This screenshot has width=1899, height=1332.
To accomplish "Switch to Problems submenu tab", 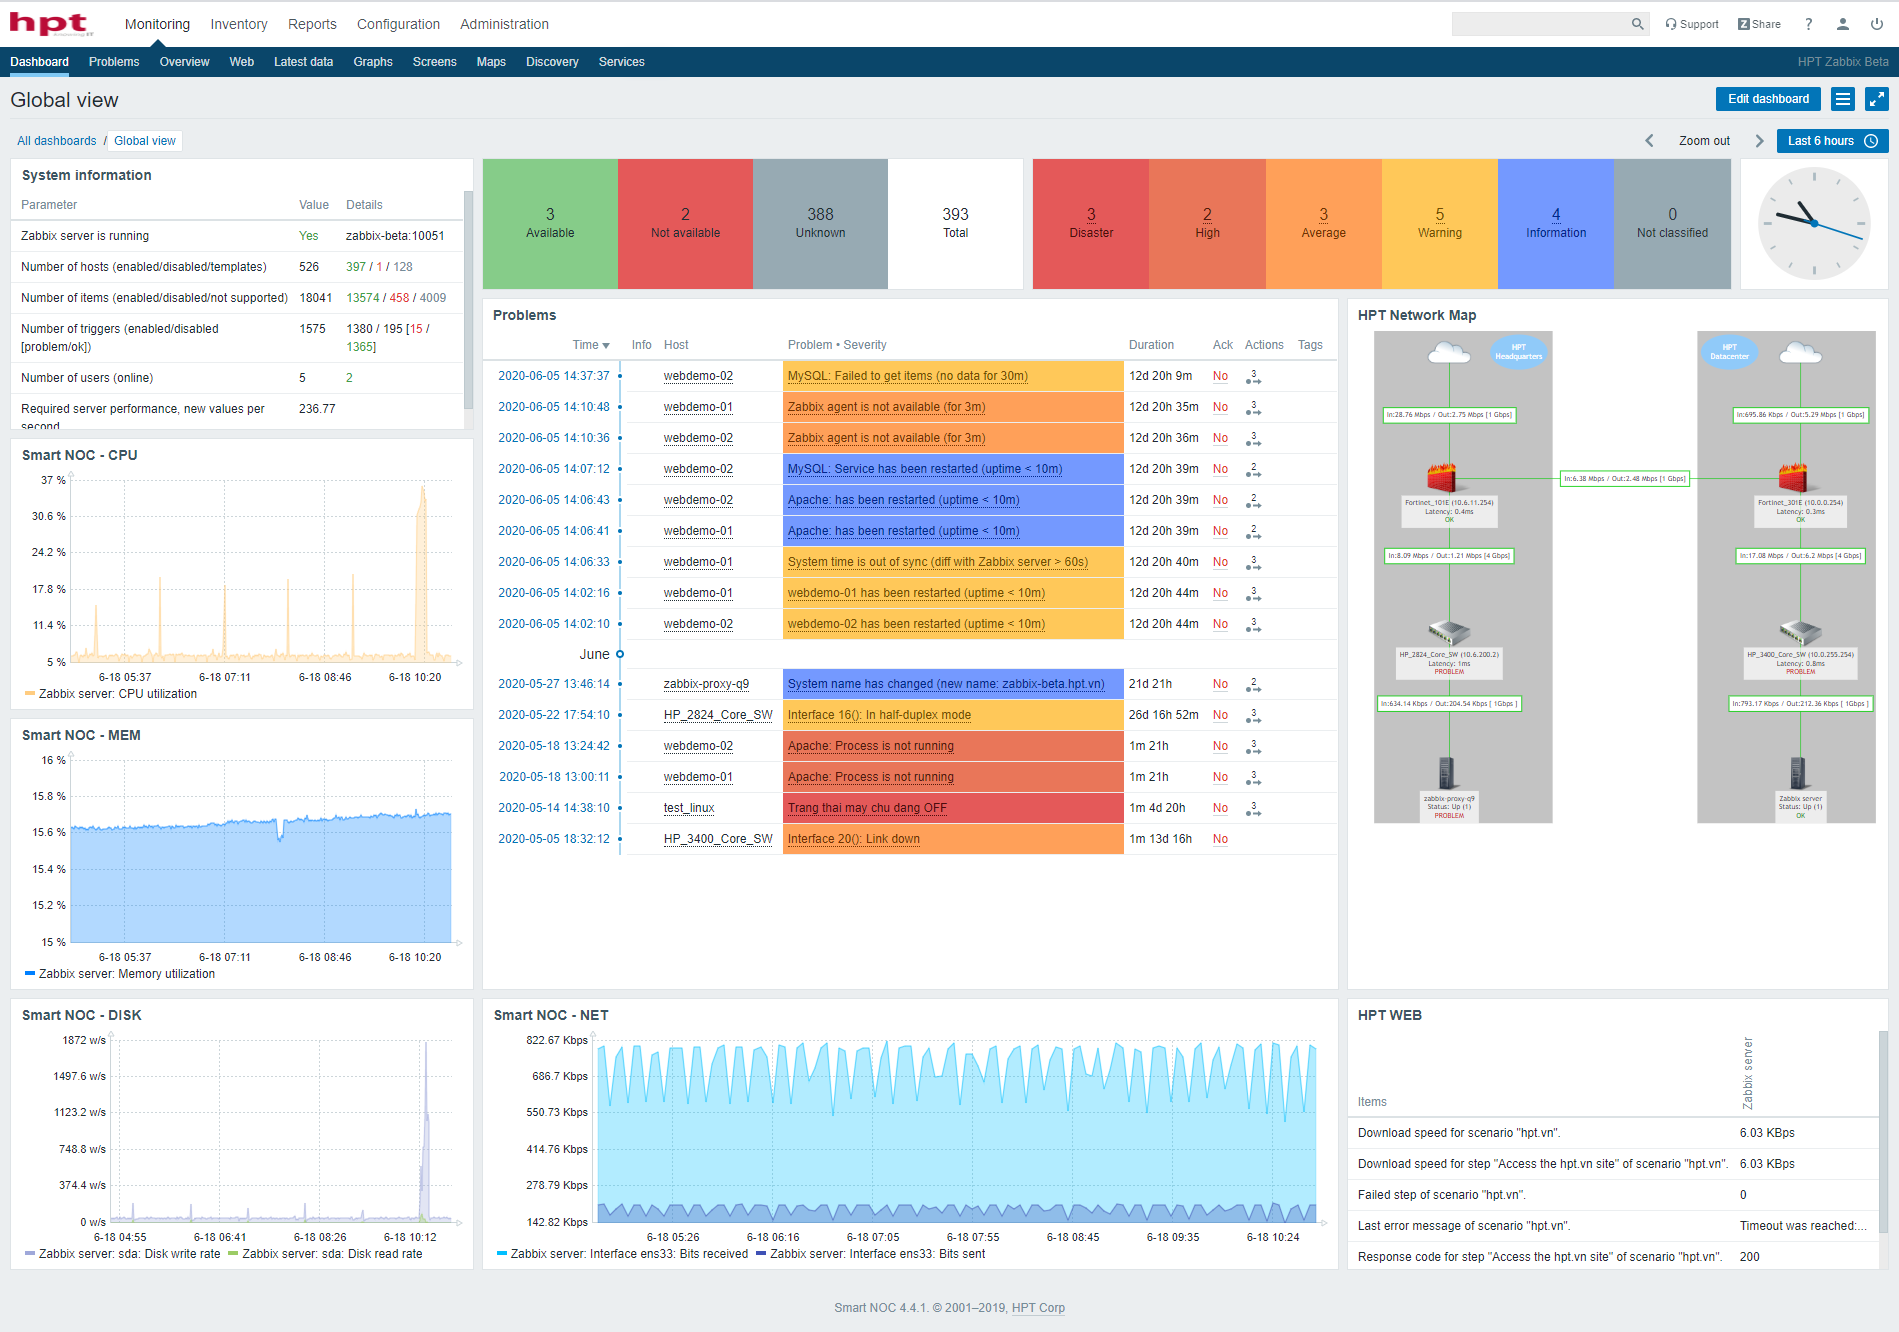I will tap(114, 62).
